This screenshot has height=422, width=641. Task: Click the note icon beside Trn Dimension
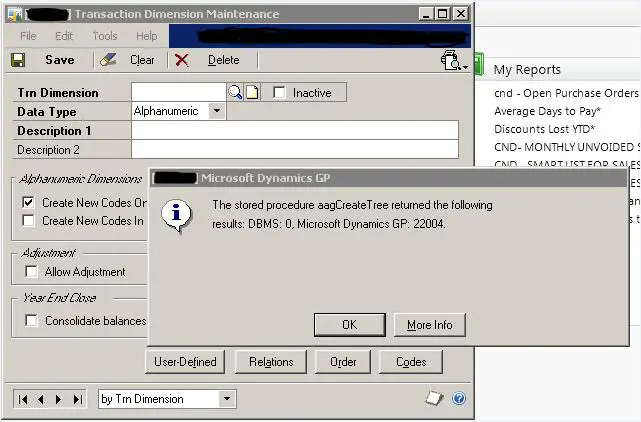pos(252,92)
